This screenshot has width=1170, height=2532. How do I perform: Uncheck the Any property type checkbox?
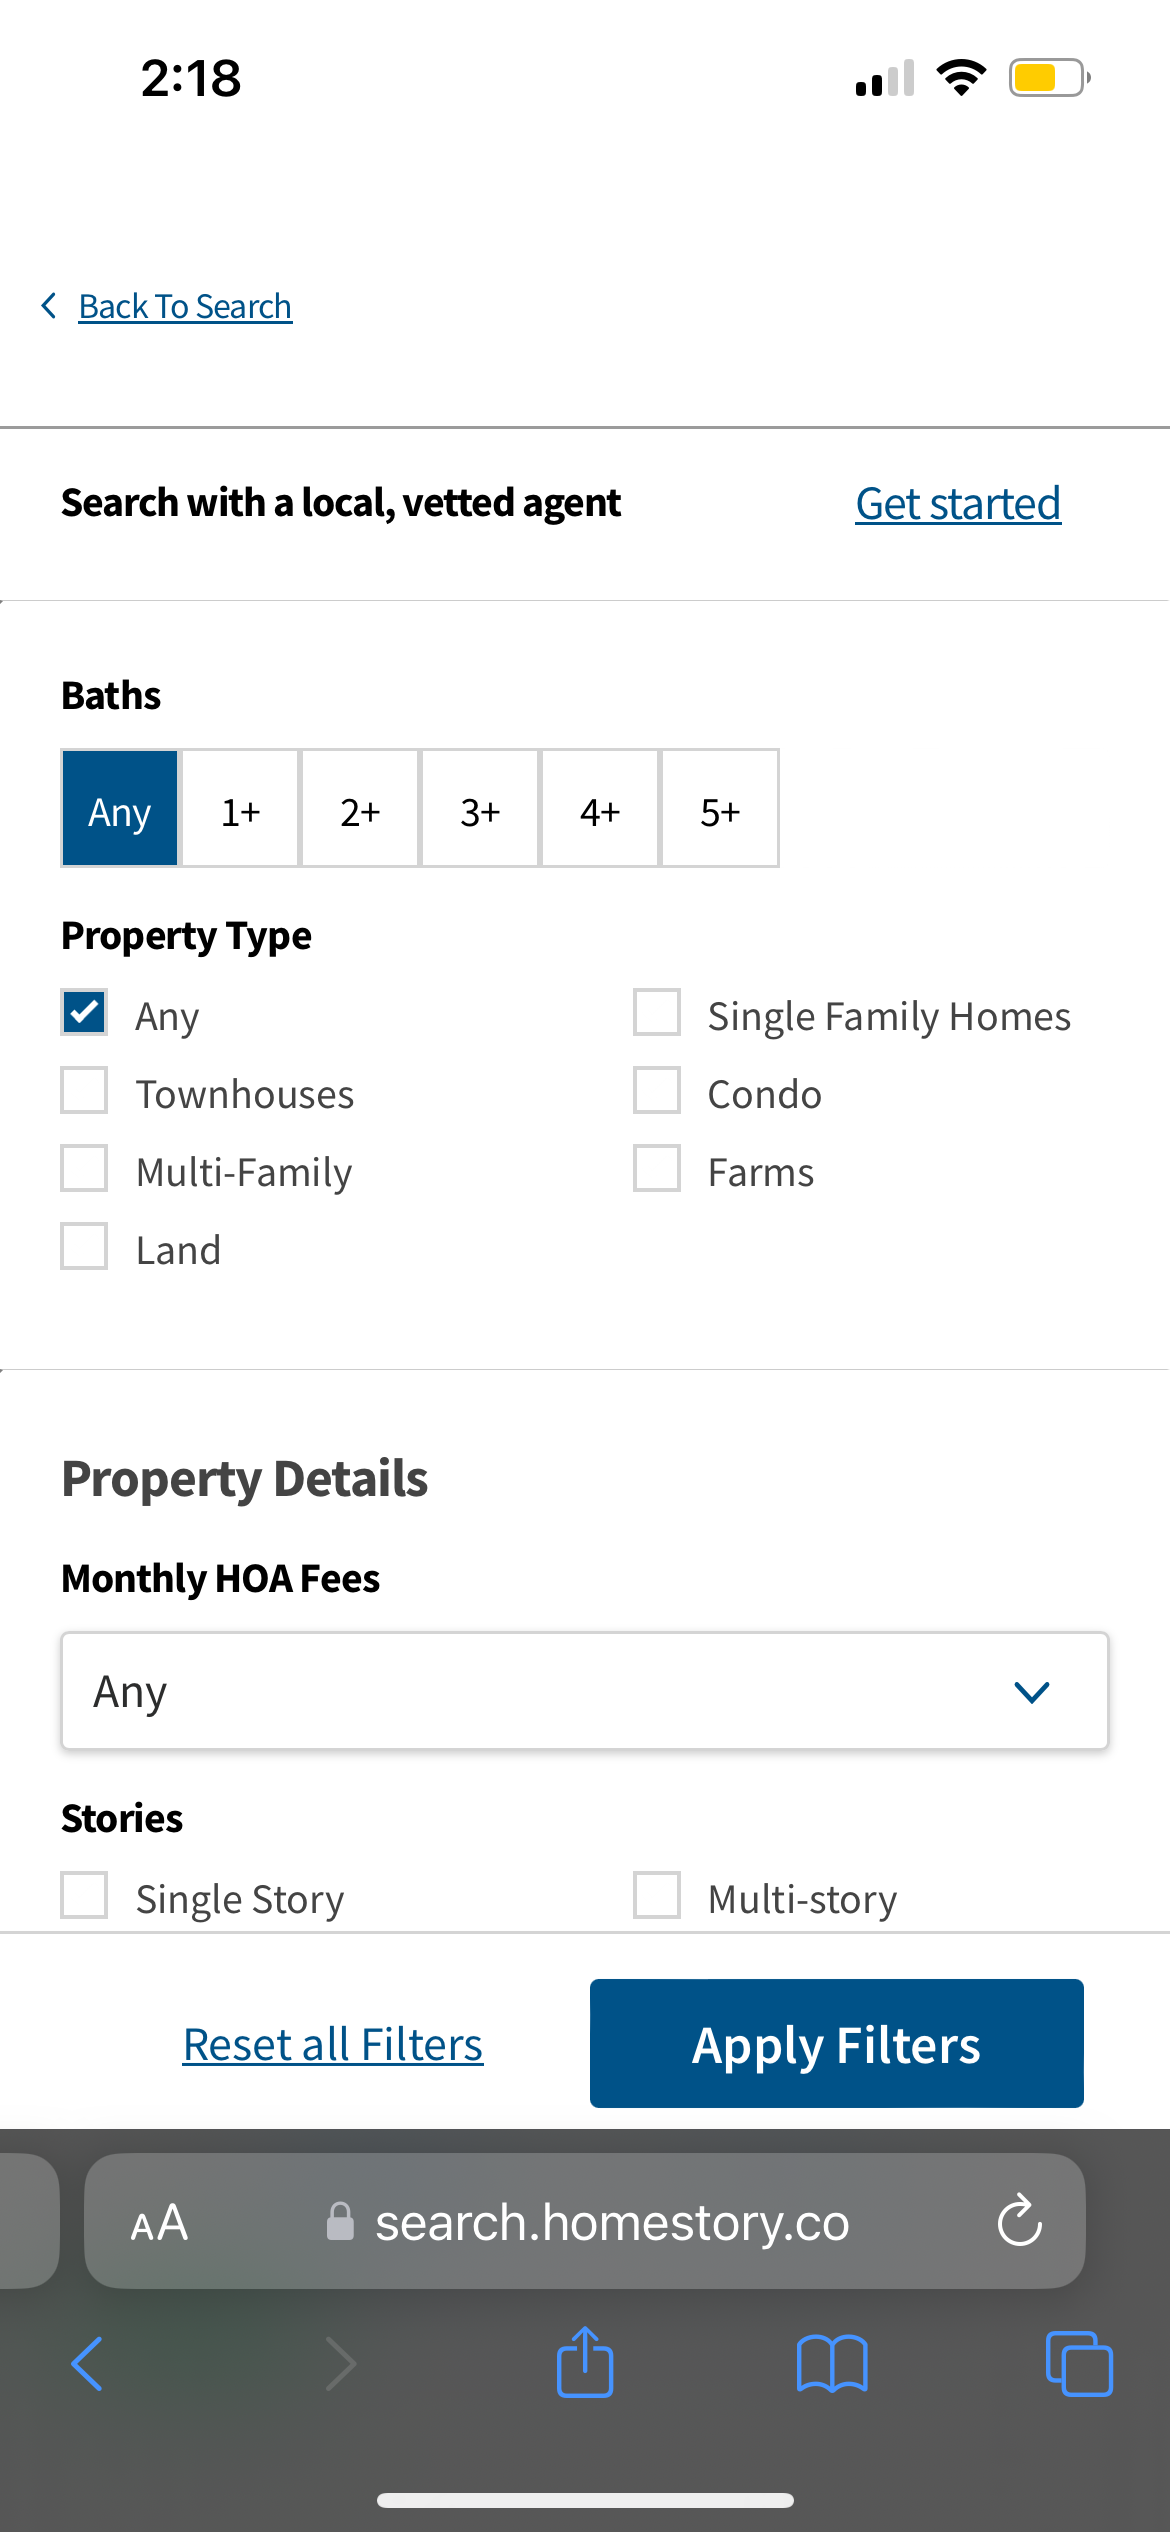[x=84, y=1012]
